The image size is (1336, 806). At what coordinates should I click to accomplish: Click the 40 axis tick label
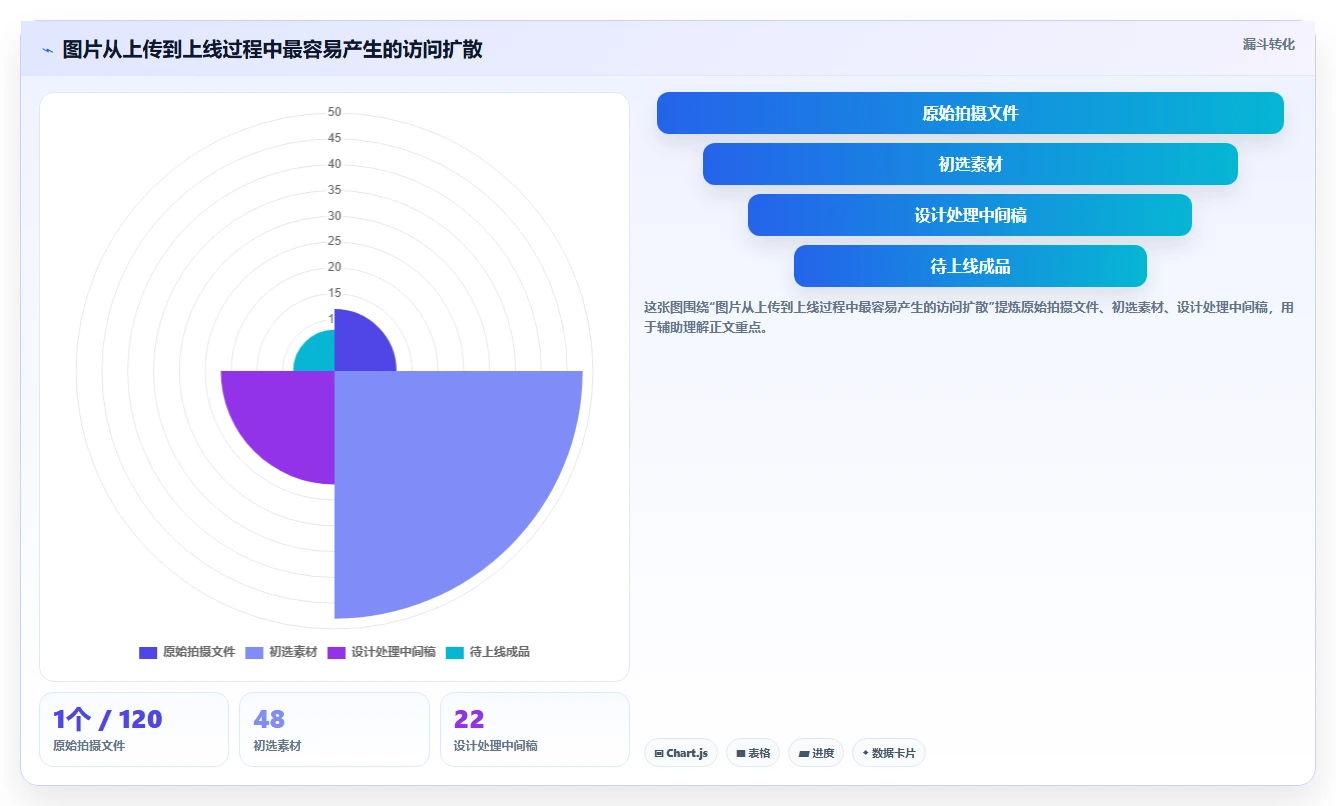pyautogui.click(x=334, y=164)
